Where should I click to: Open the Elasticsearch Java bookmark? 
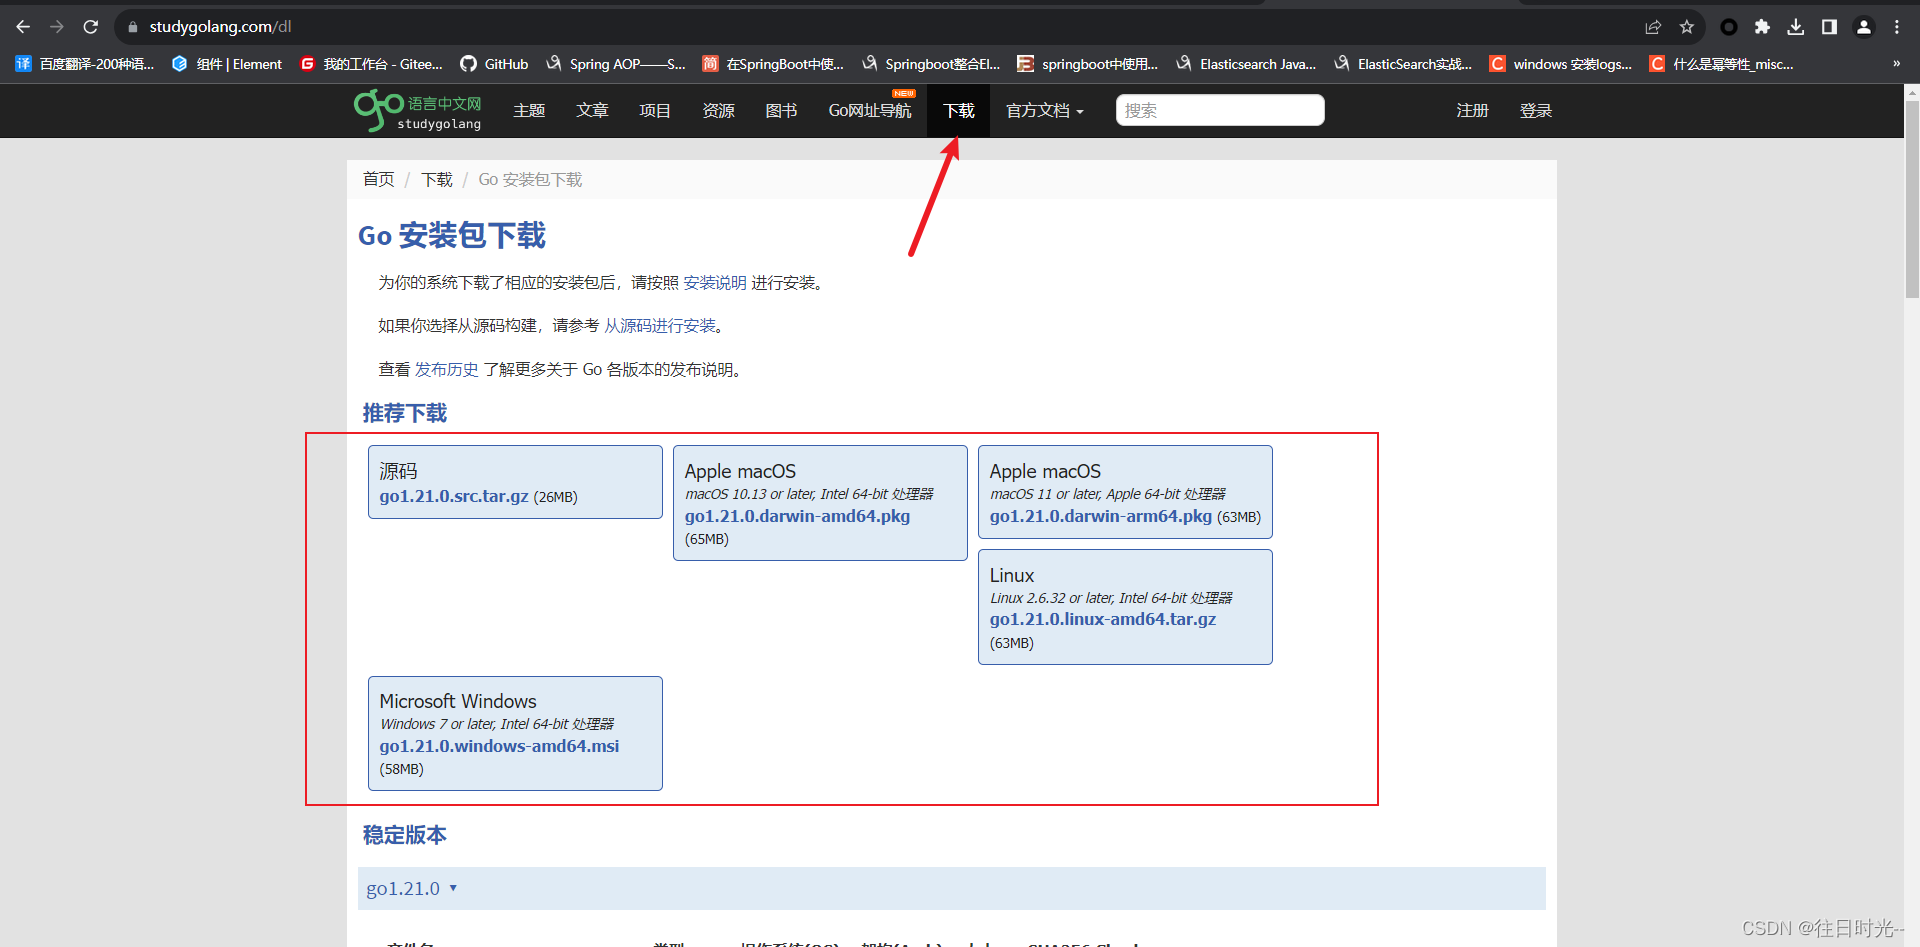click(x=1246, y=64)
